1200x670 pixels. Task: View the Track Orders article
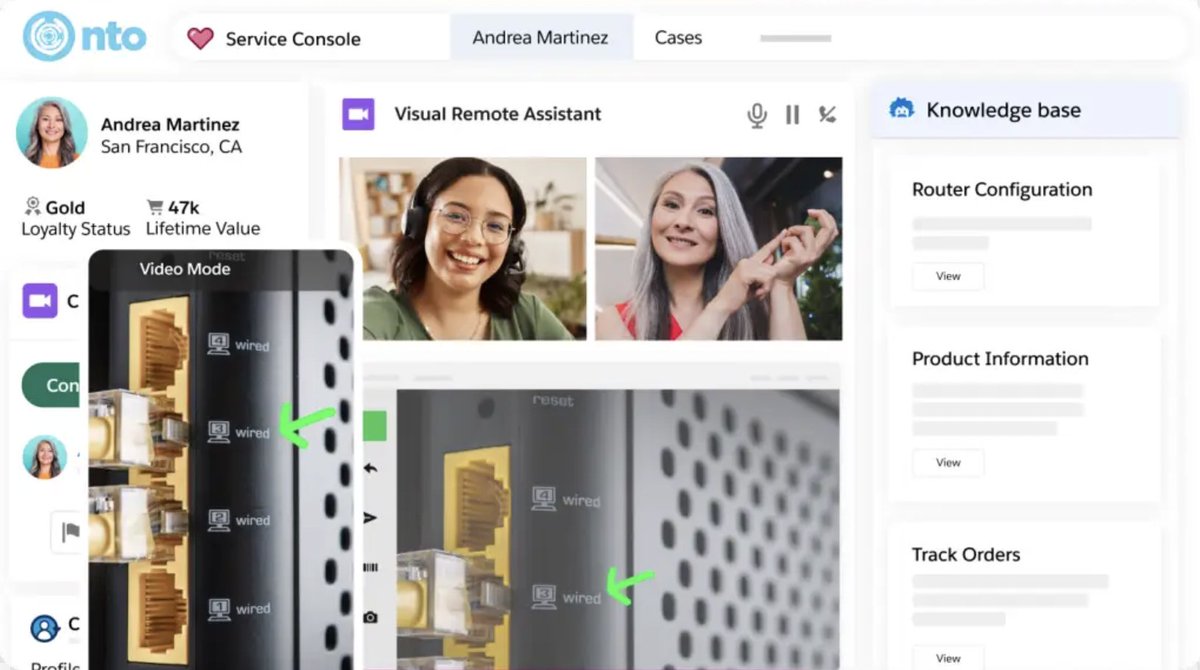click(x=948, y=657)
